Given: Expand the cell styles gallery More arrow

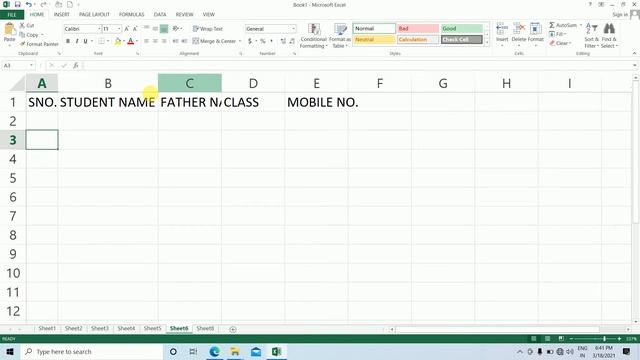Looking at the screenshot, I should [487, 42].
